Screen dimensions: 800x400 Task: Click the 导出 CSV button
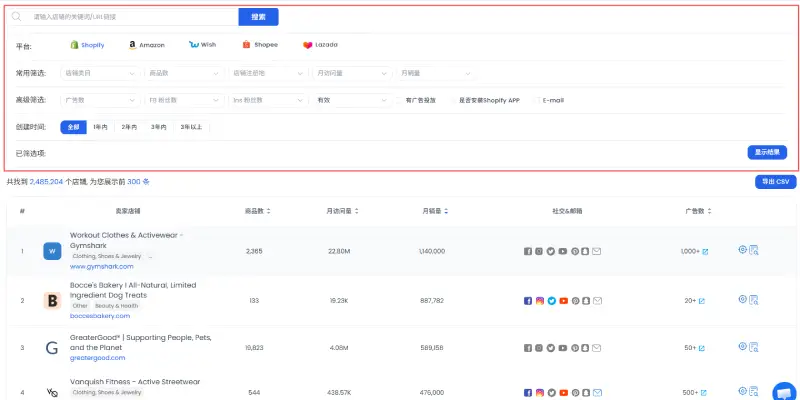point(776,182)
